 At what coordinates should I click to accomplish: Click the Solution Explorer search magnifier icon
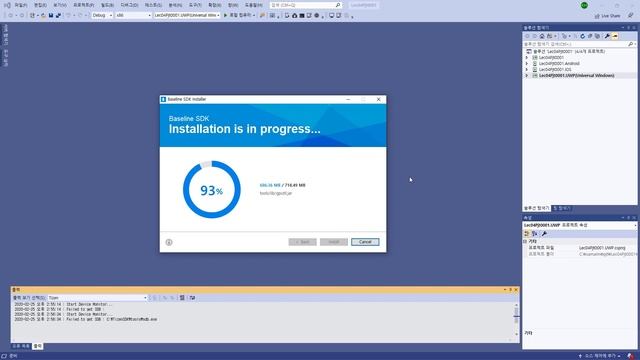click(631, 44)
